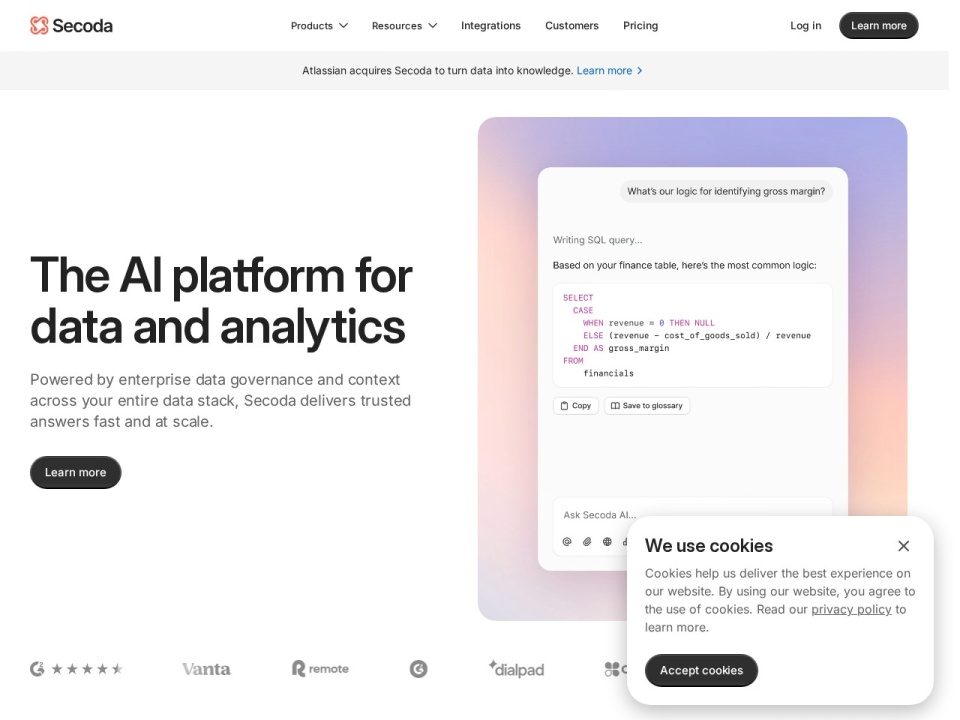Click the header Learn more button
This screenshot has width=960, height=720.
pyautogui.click(x=878, y=26)
